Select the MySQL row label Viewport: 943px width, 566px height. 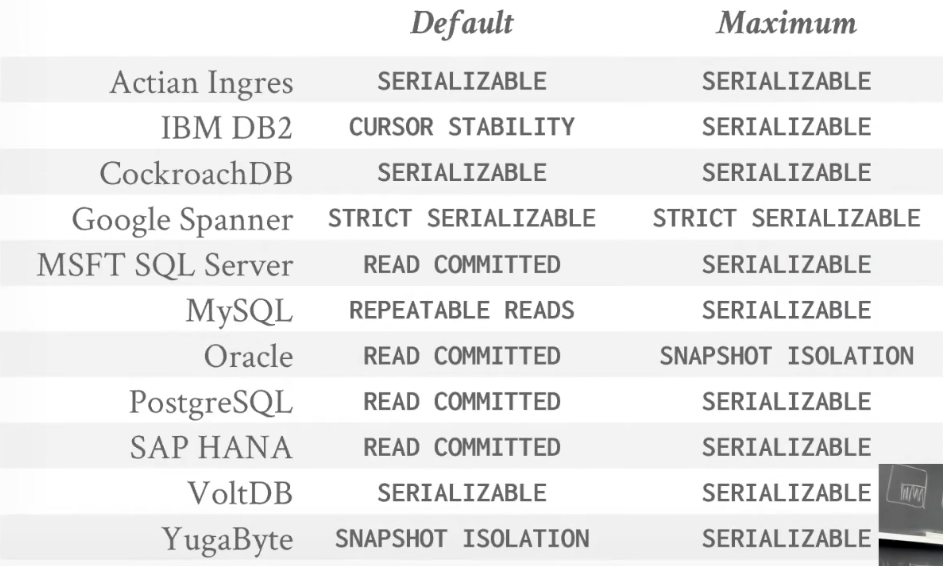click(x=239, y=312)
